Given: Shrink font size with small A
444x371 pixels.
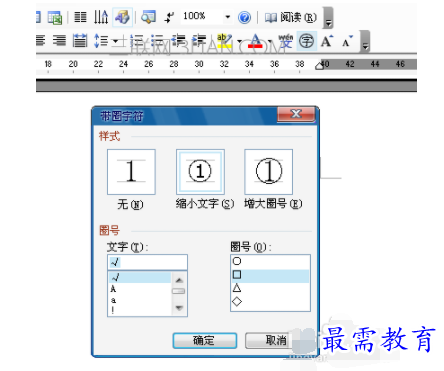Looking at the screenshot, I should point(347,42).
